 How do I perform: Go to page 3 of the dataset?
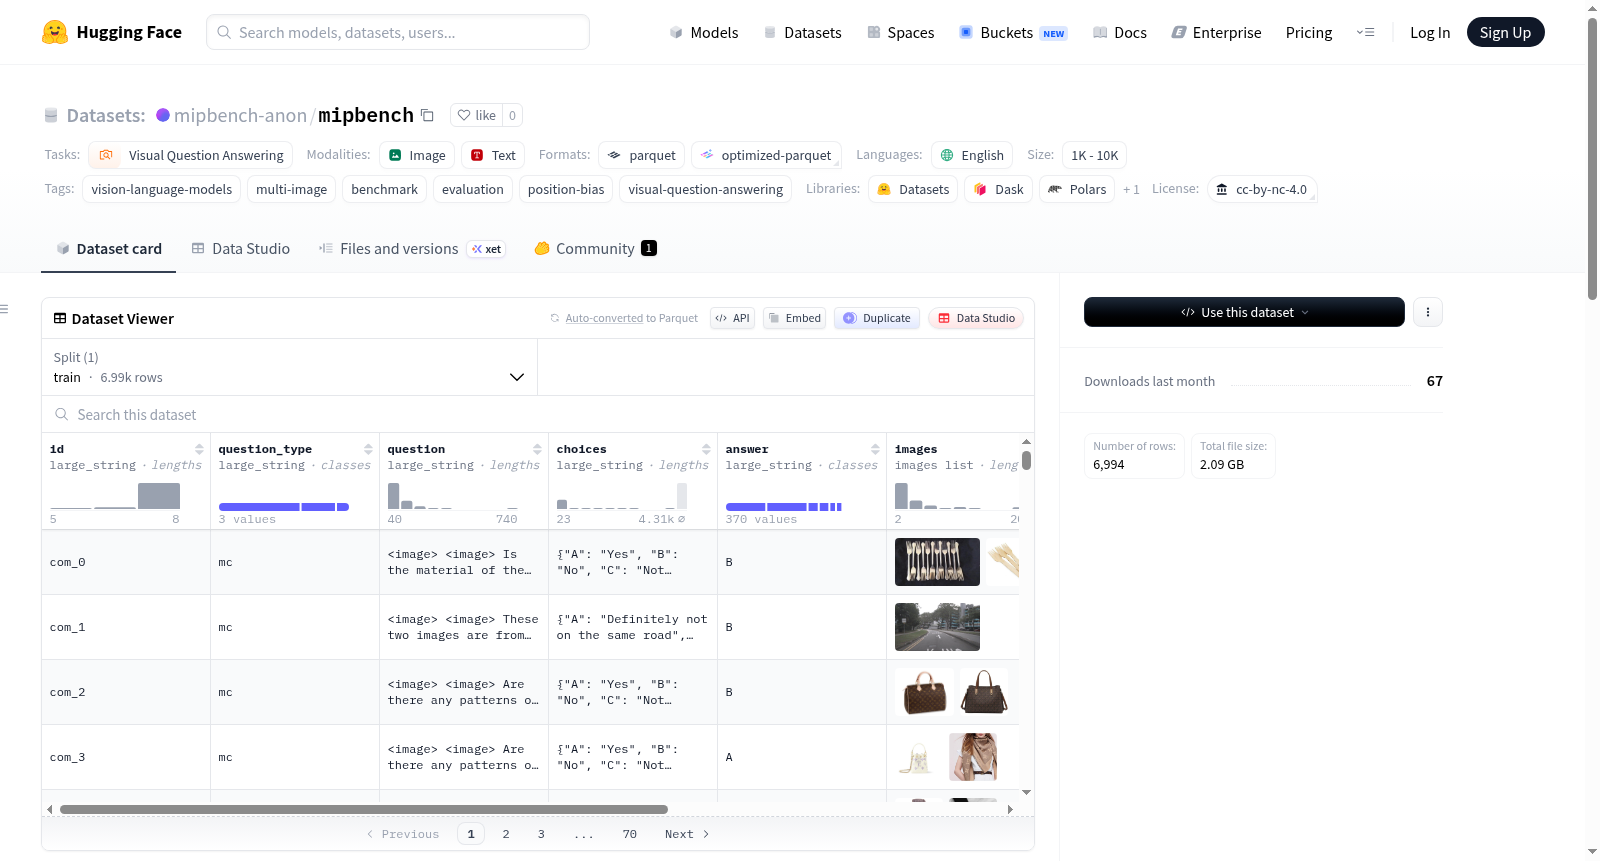[x=541, y=834]
